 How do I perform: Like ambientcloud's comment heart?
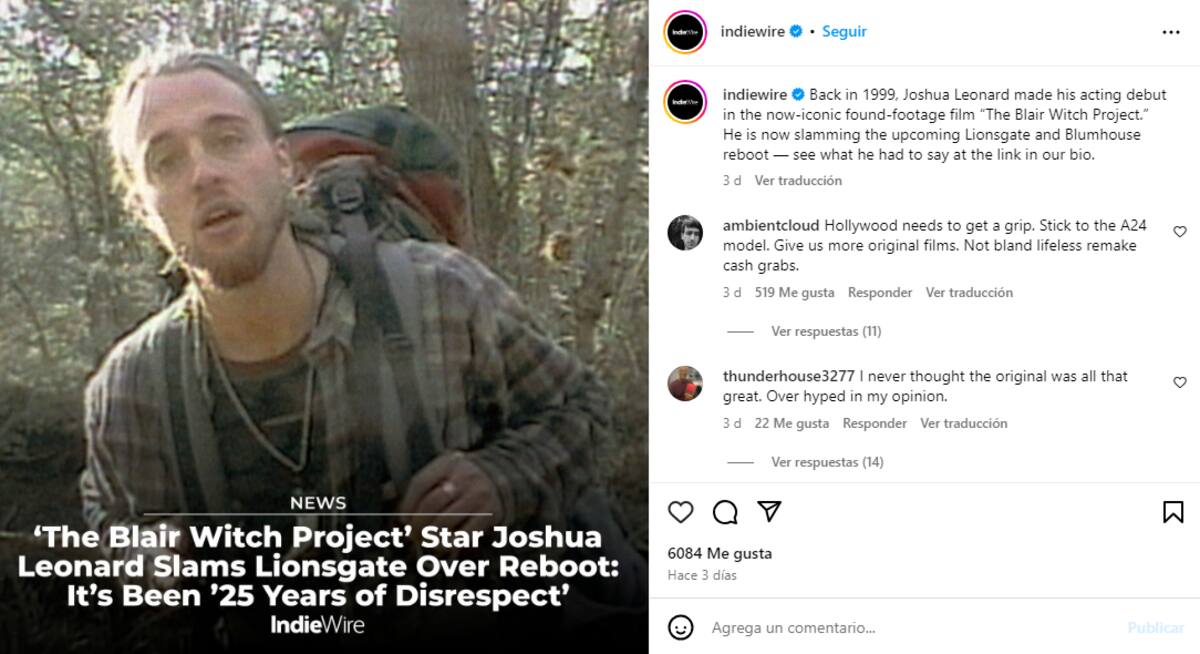click(x=1180, y=231)
